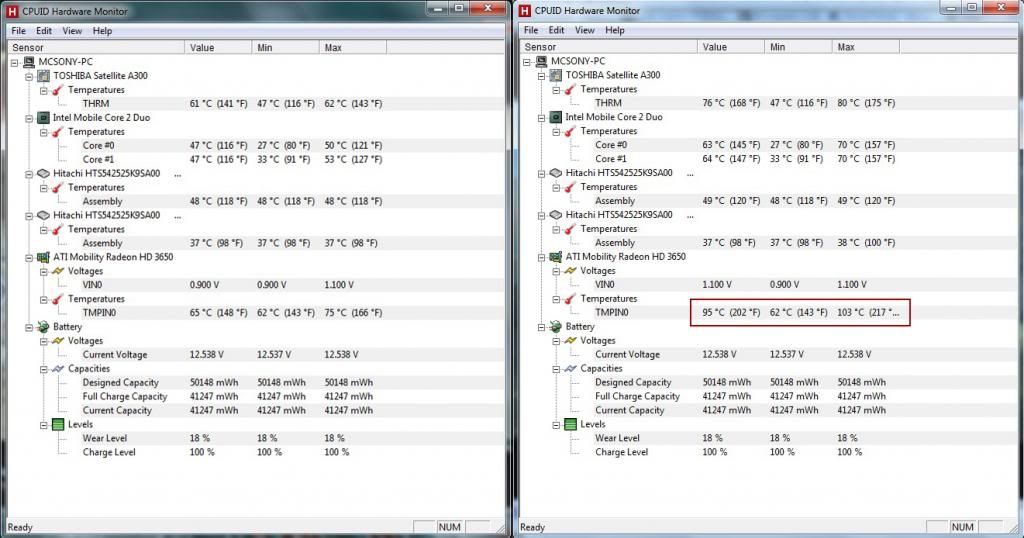
Task: Click first Hitachi hard drive icon in right window
Action: pos(556,173)
